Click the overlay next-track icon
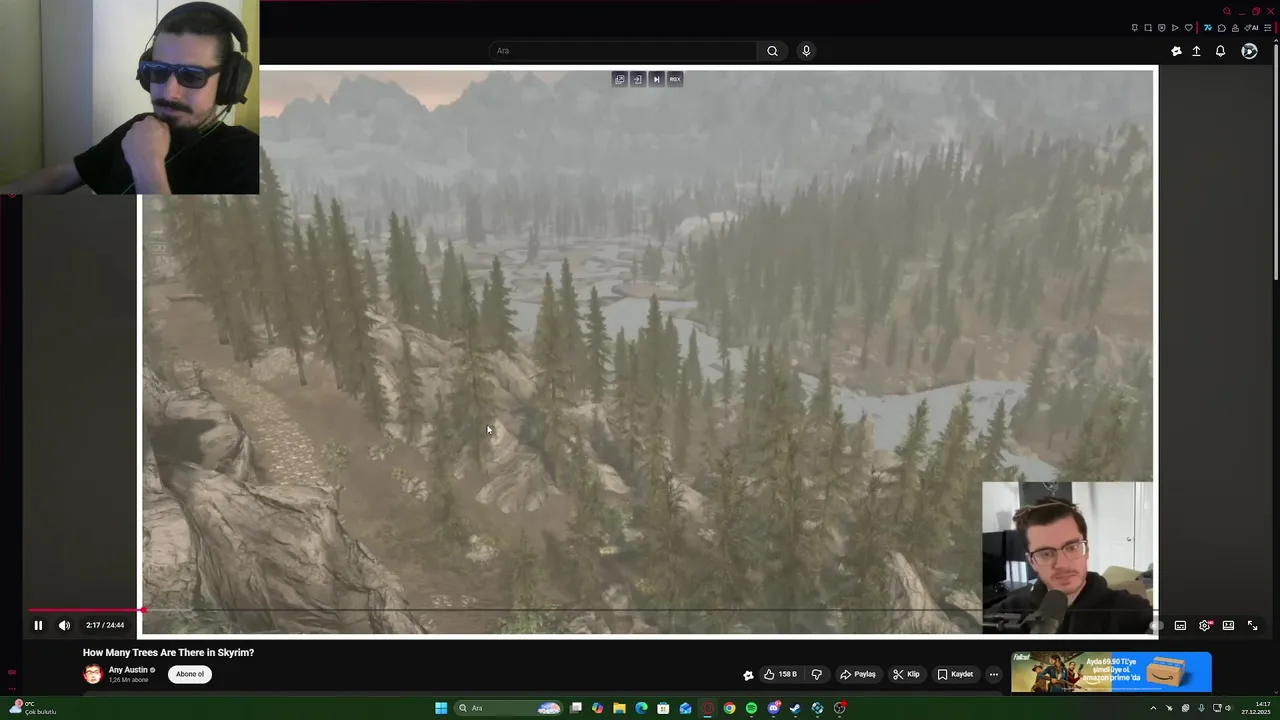This screenshot has height=720, width=1280. (x=656, y=79)
